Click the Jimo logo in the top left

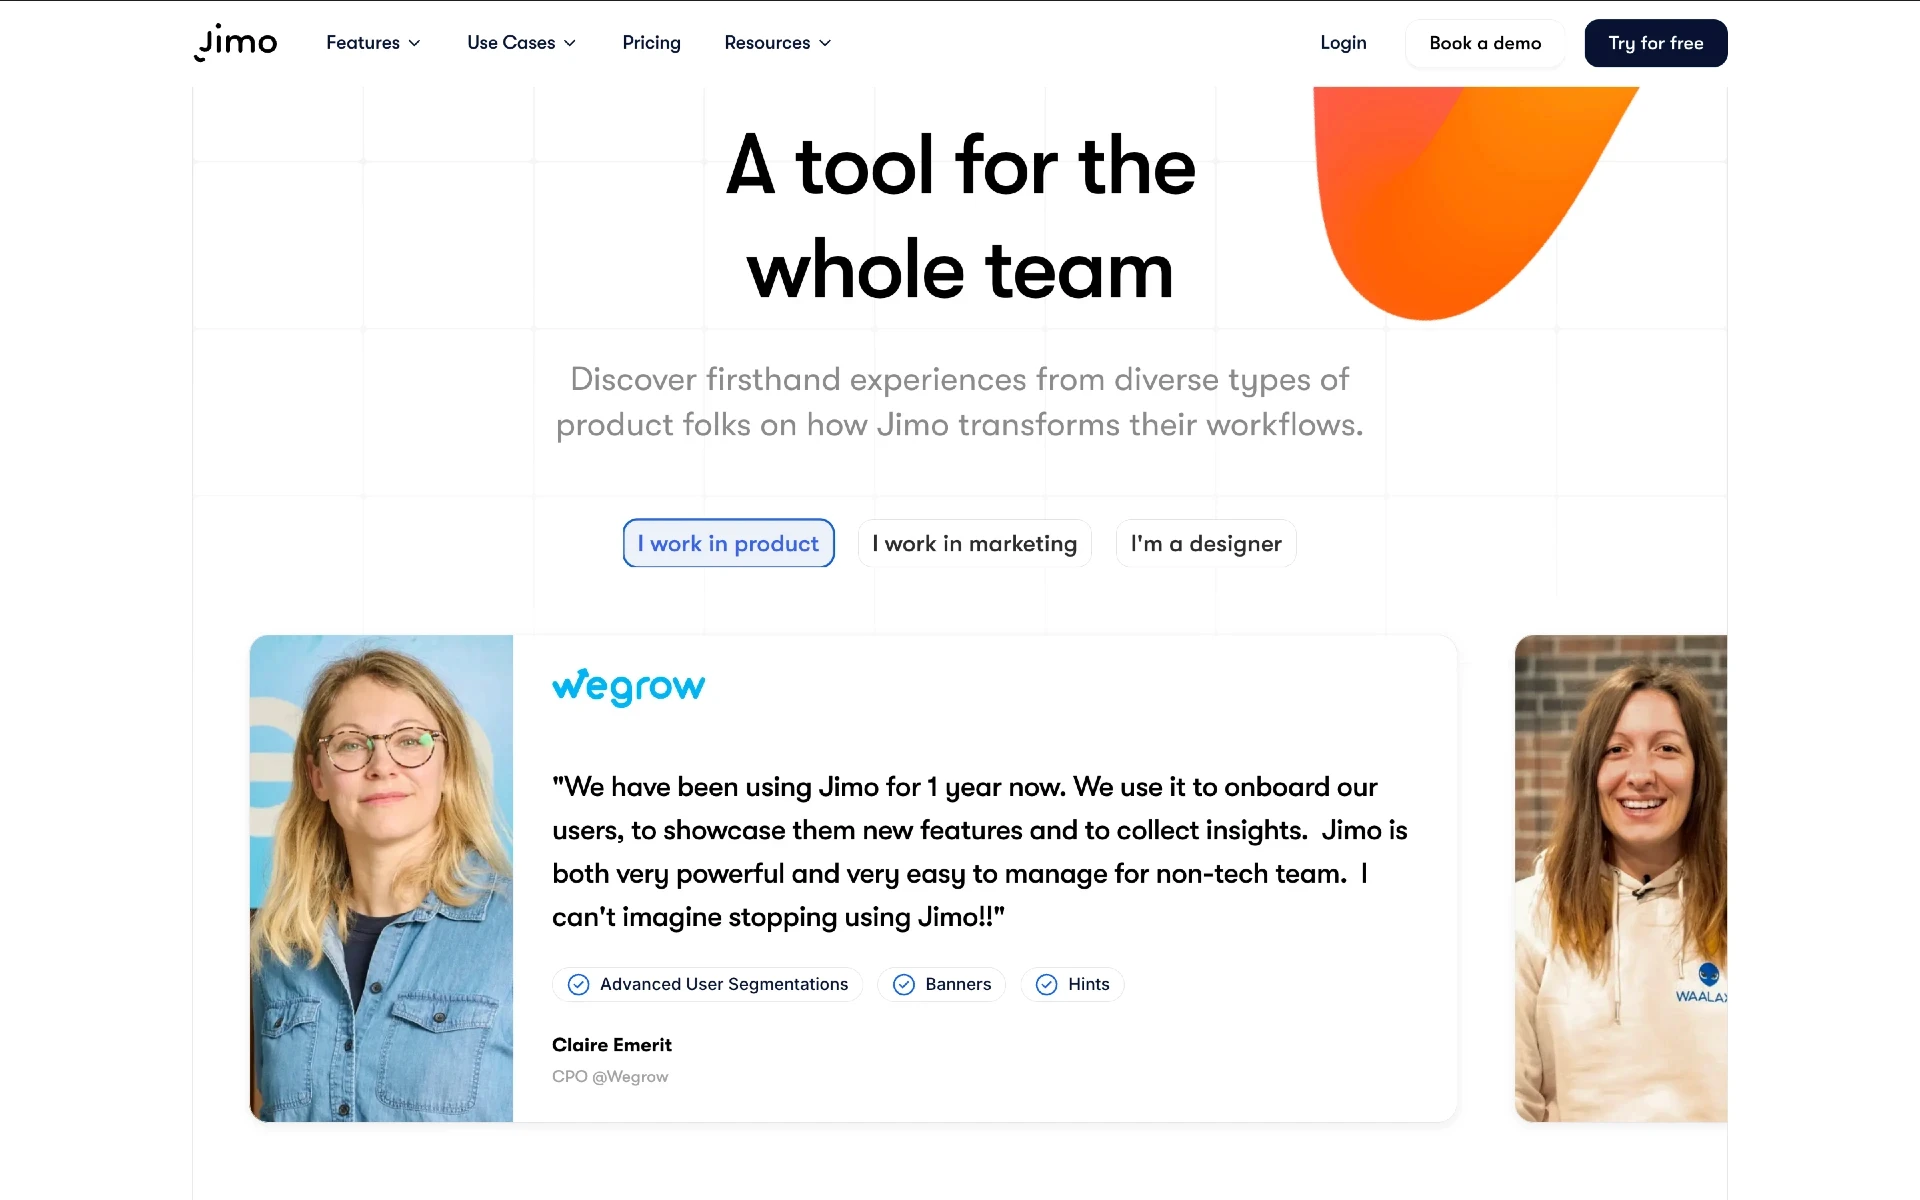point(235,41)
